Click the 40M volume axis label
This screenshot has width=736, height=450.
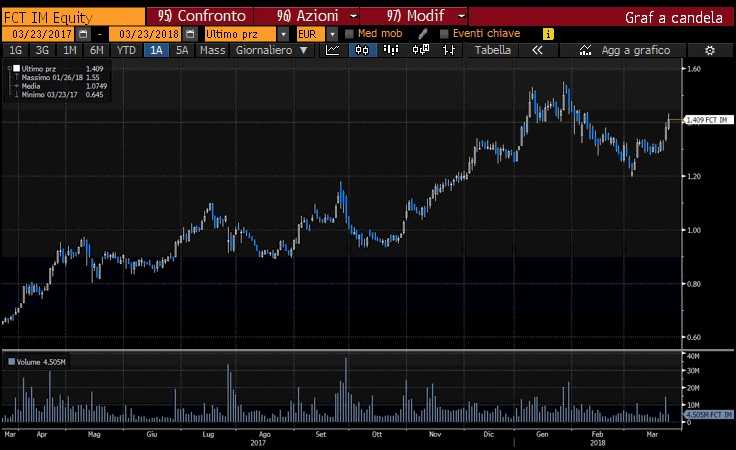(693, 356)
